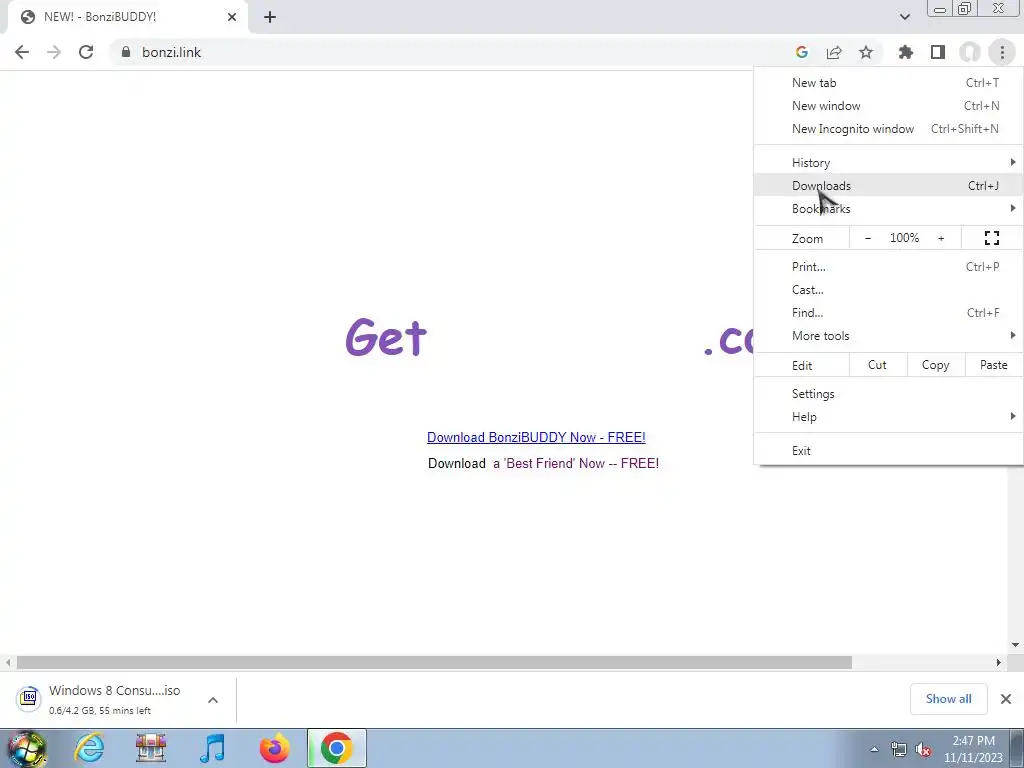1024x768 pixels.
Task: Expand the Bookmarks submenu
Action: 888,208
